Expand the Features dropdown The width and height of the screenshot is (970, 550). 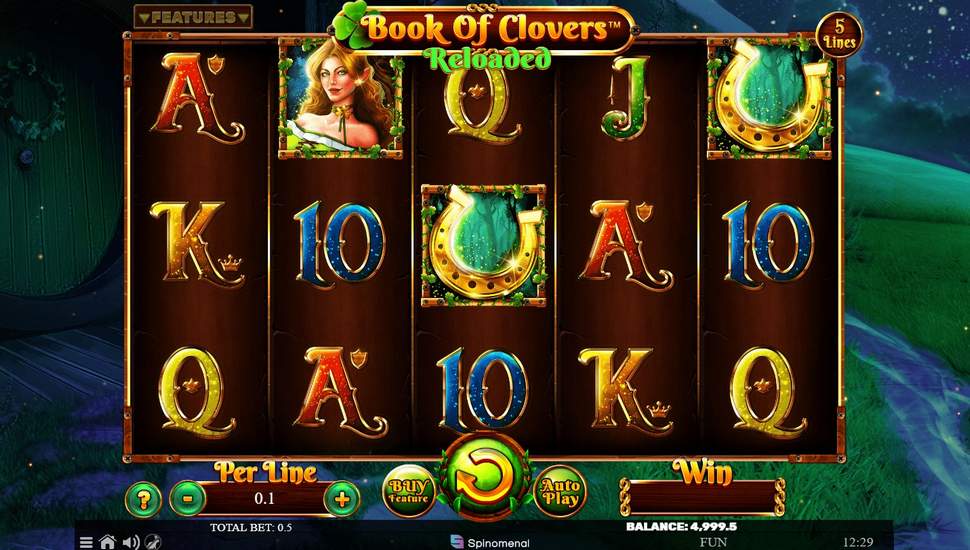coord(193,17)
